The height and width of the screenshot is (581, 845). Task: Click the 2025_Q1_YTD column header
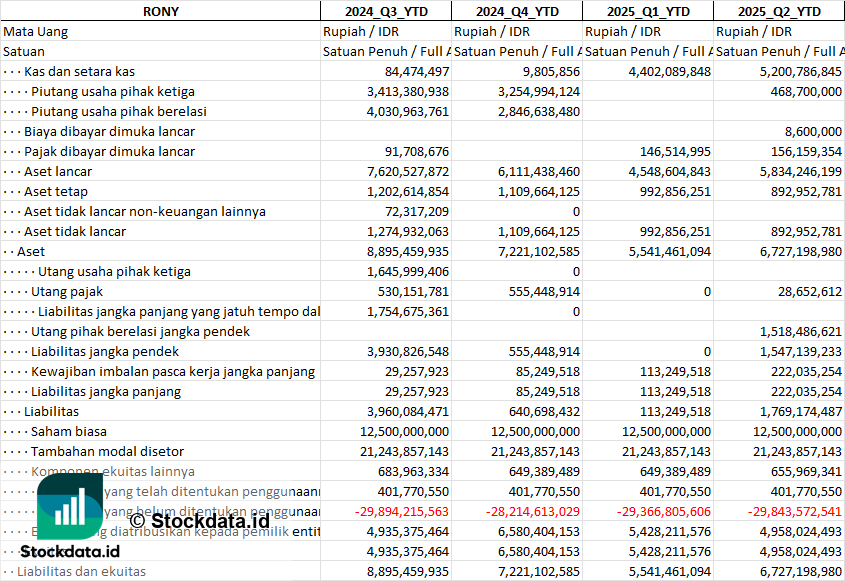pyautogui.click(x=648, y=11)
